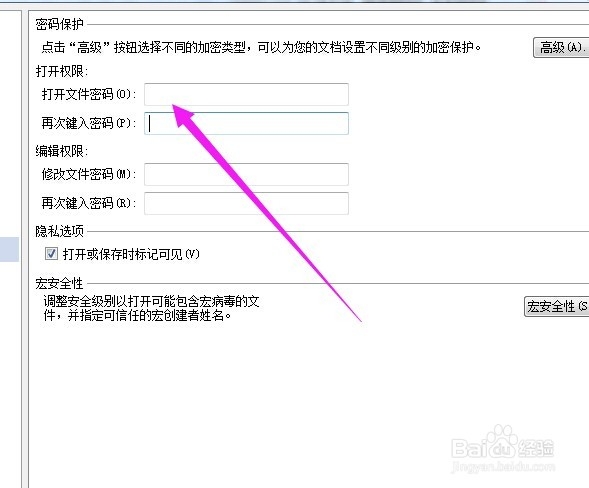Toggle the 打开或保存时标记可见 checkbox

(x=51, y=254)
